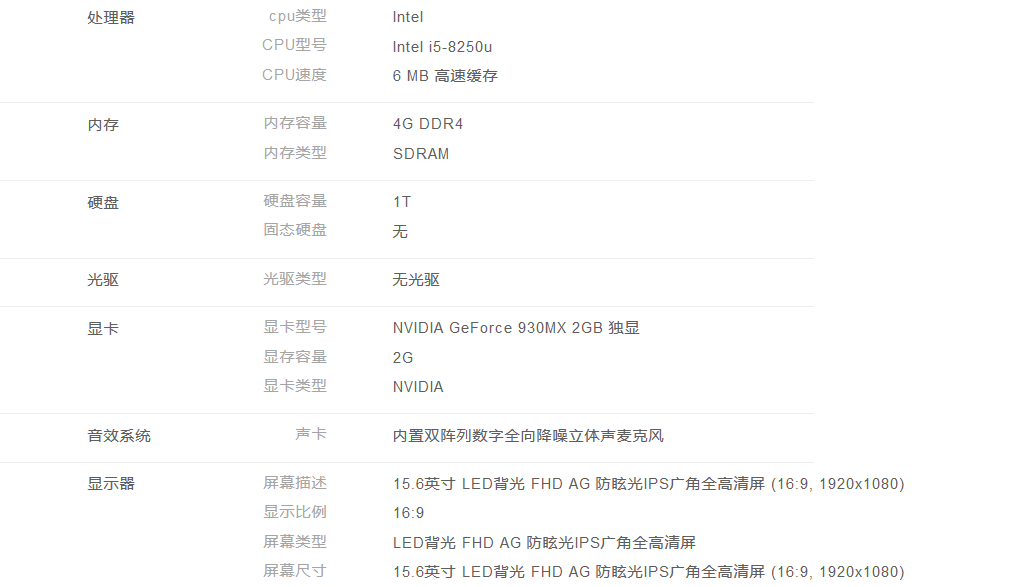Click the 无光驱 value text

pos(416,280)
